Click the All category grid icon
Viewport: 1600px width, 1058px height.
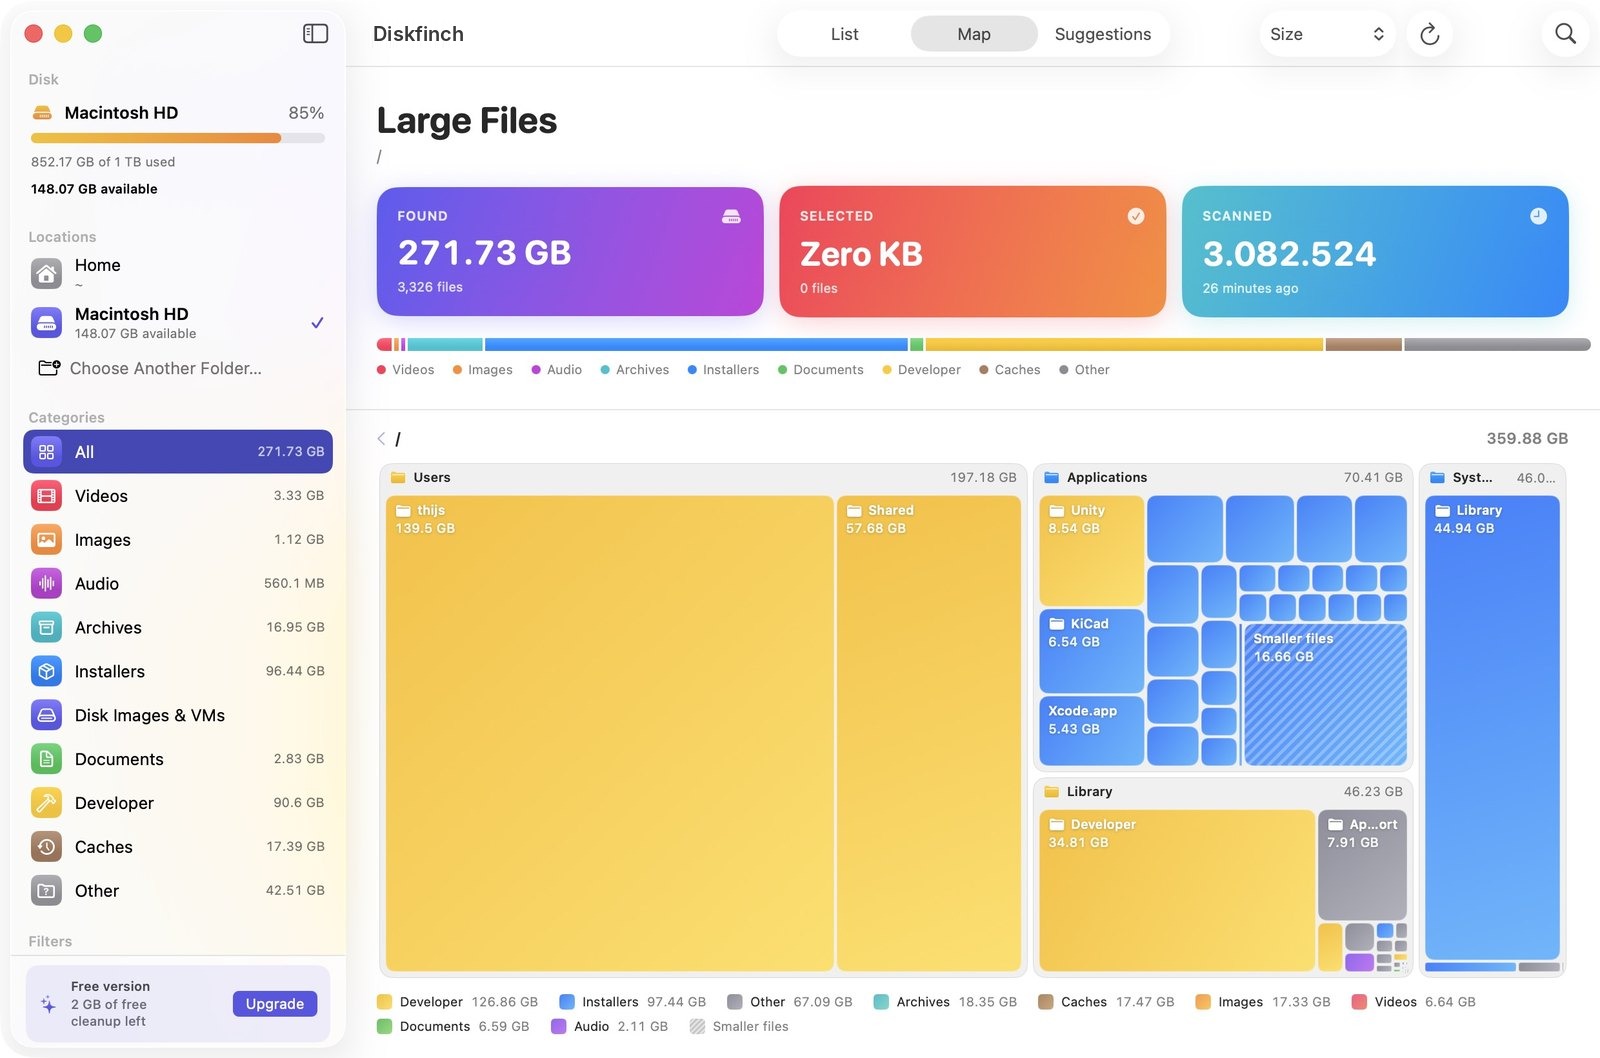pos(46,452)
